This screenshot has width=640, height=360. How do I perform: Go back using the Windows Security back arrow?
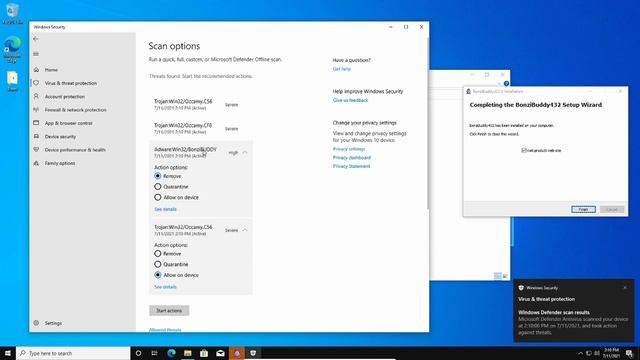tap(36, 39)
